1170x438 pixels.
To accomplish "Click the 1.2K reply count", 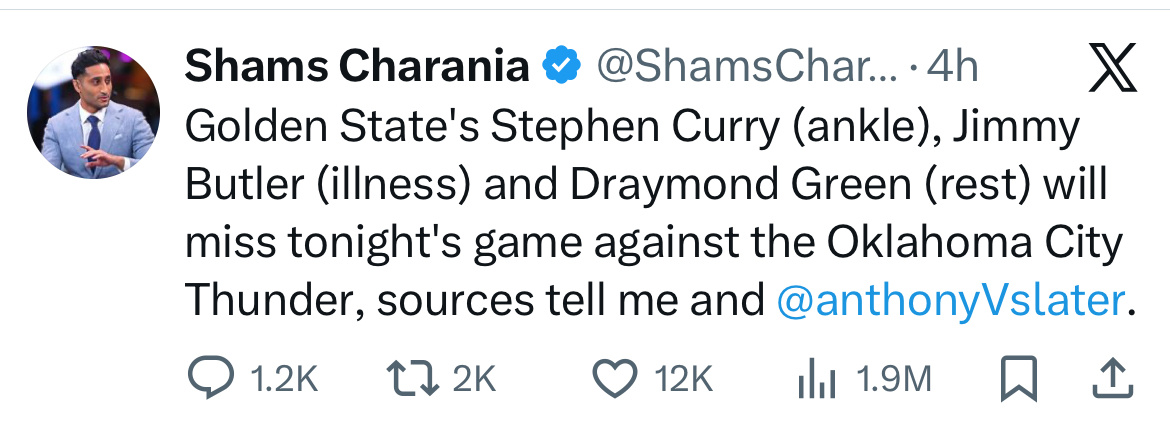I will [x=284, y=378].
